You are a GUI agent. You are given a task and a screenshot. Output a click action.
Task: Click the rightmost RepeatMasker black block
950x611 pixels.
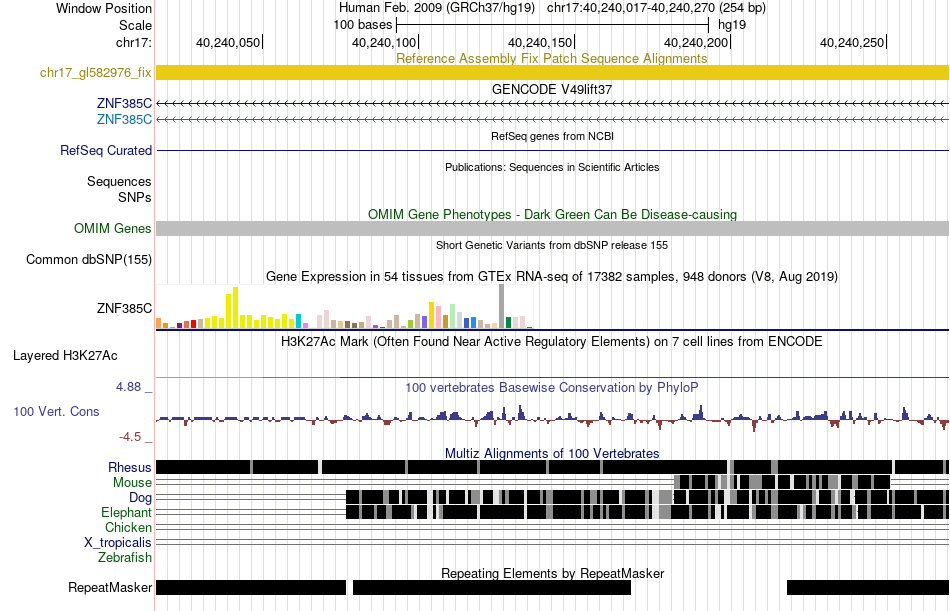868,587
